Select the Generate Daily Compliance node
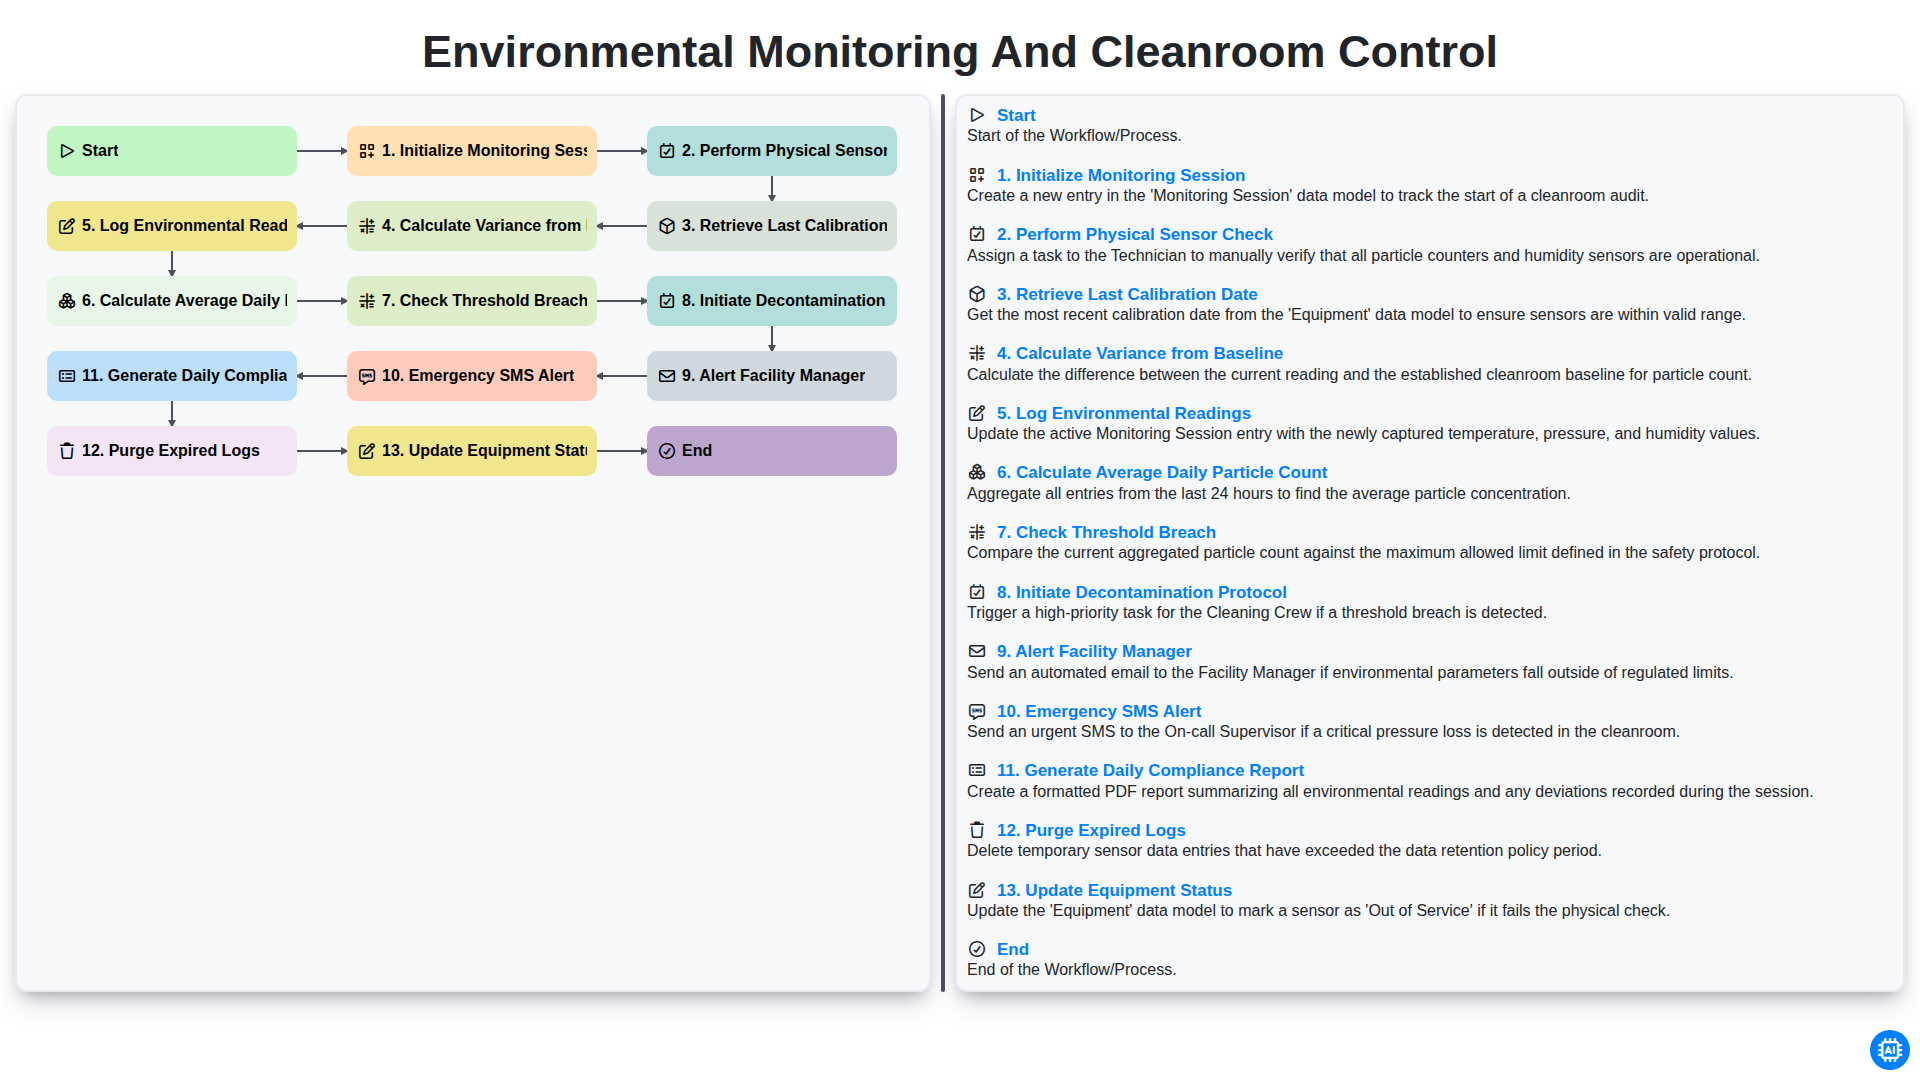 [x=172, y=376]
